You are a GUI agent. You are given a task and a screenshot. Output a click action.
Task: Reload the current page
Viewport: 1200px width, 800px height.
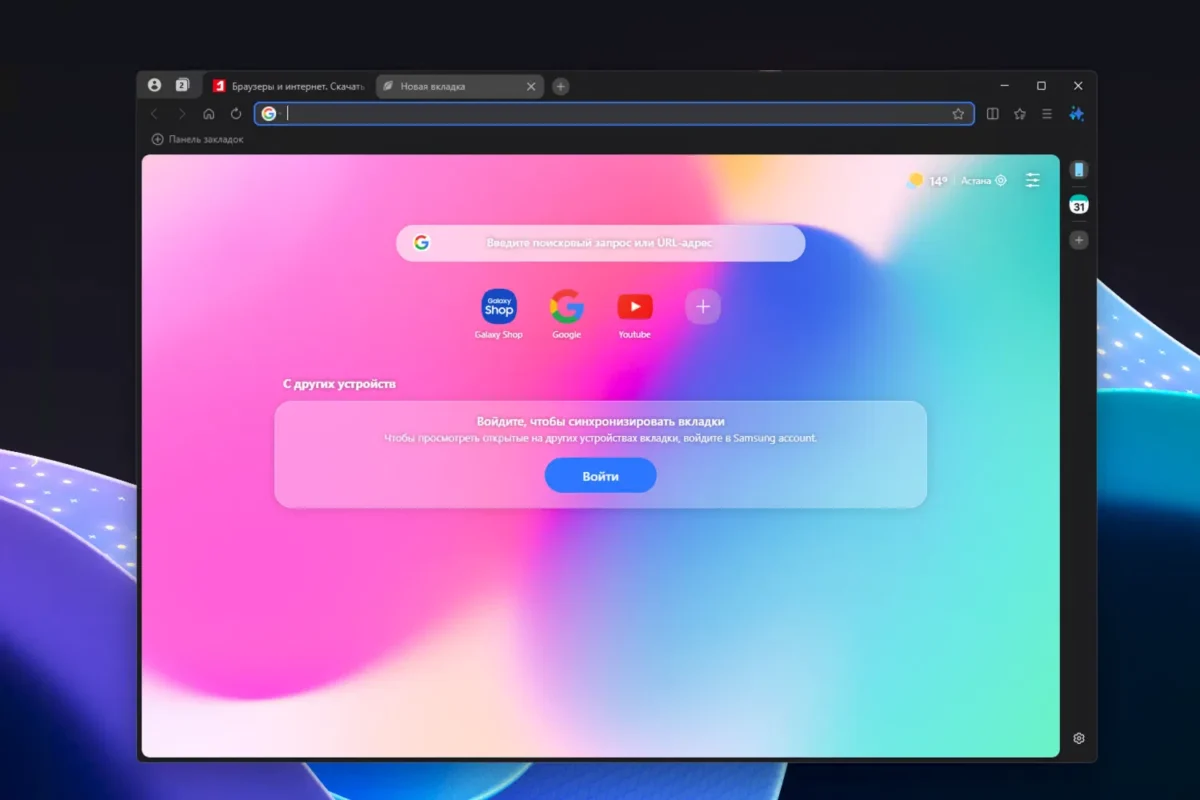click(x=235, y=114)
